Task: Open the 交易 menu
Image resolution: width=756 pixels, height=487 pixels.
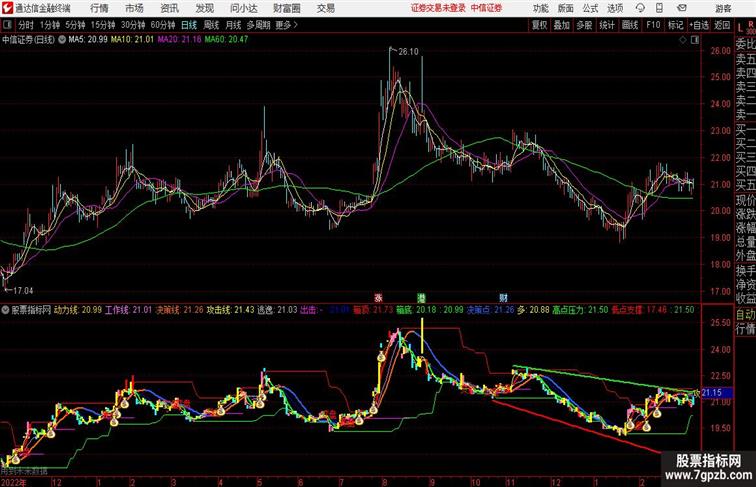Action: (x=325, y=8)
